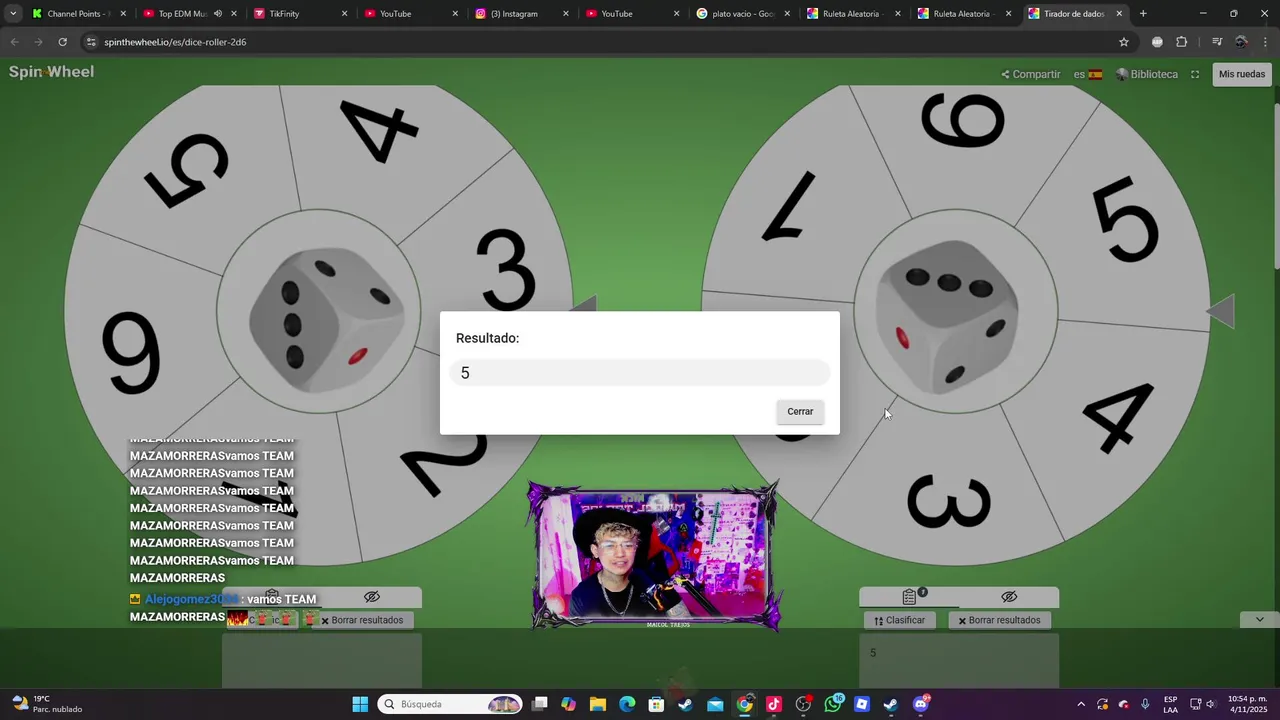Image resolution: width=1280 pixels, height=720 pixels.
Task: Hide results on the left wheel
Action: pos(372,597)
